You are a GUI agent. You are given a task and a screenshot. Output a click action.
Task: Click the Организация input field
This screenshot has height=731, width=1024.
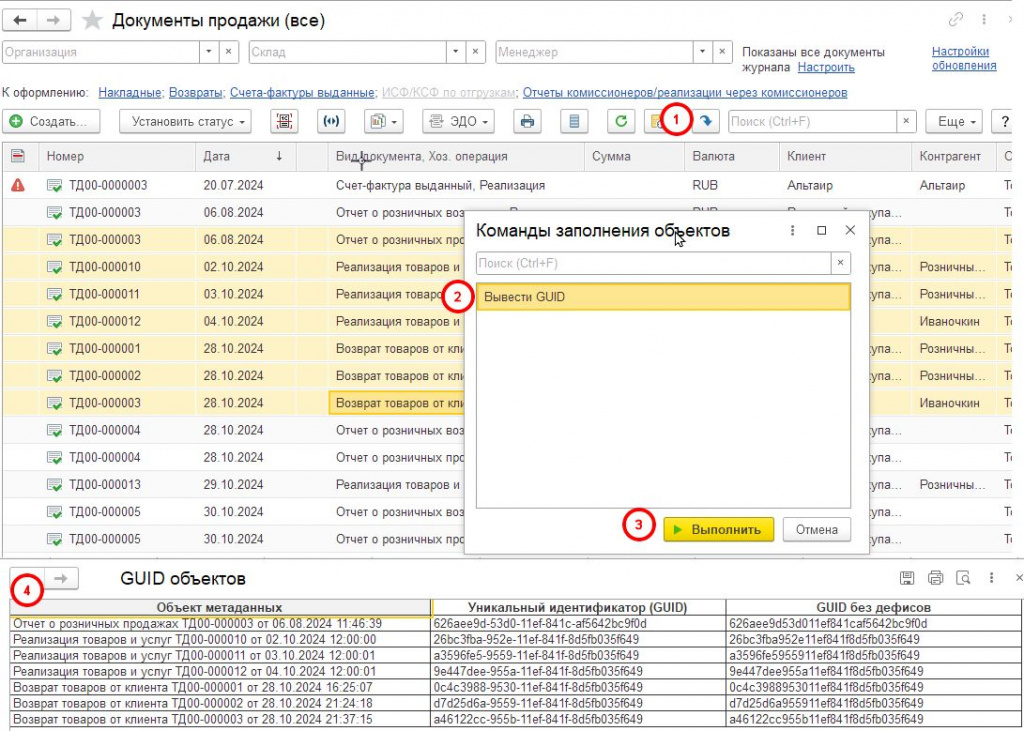pyautogui.click(x=101, y=52)
